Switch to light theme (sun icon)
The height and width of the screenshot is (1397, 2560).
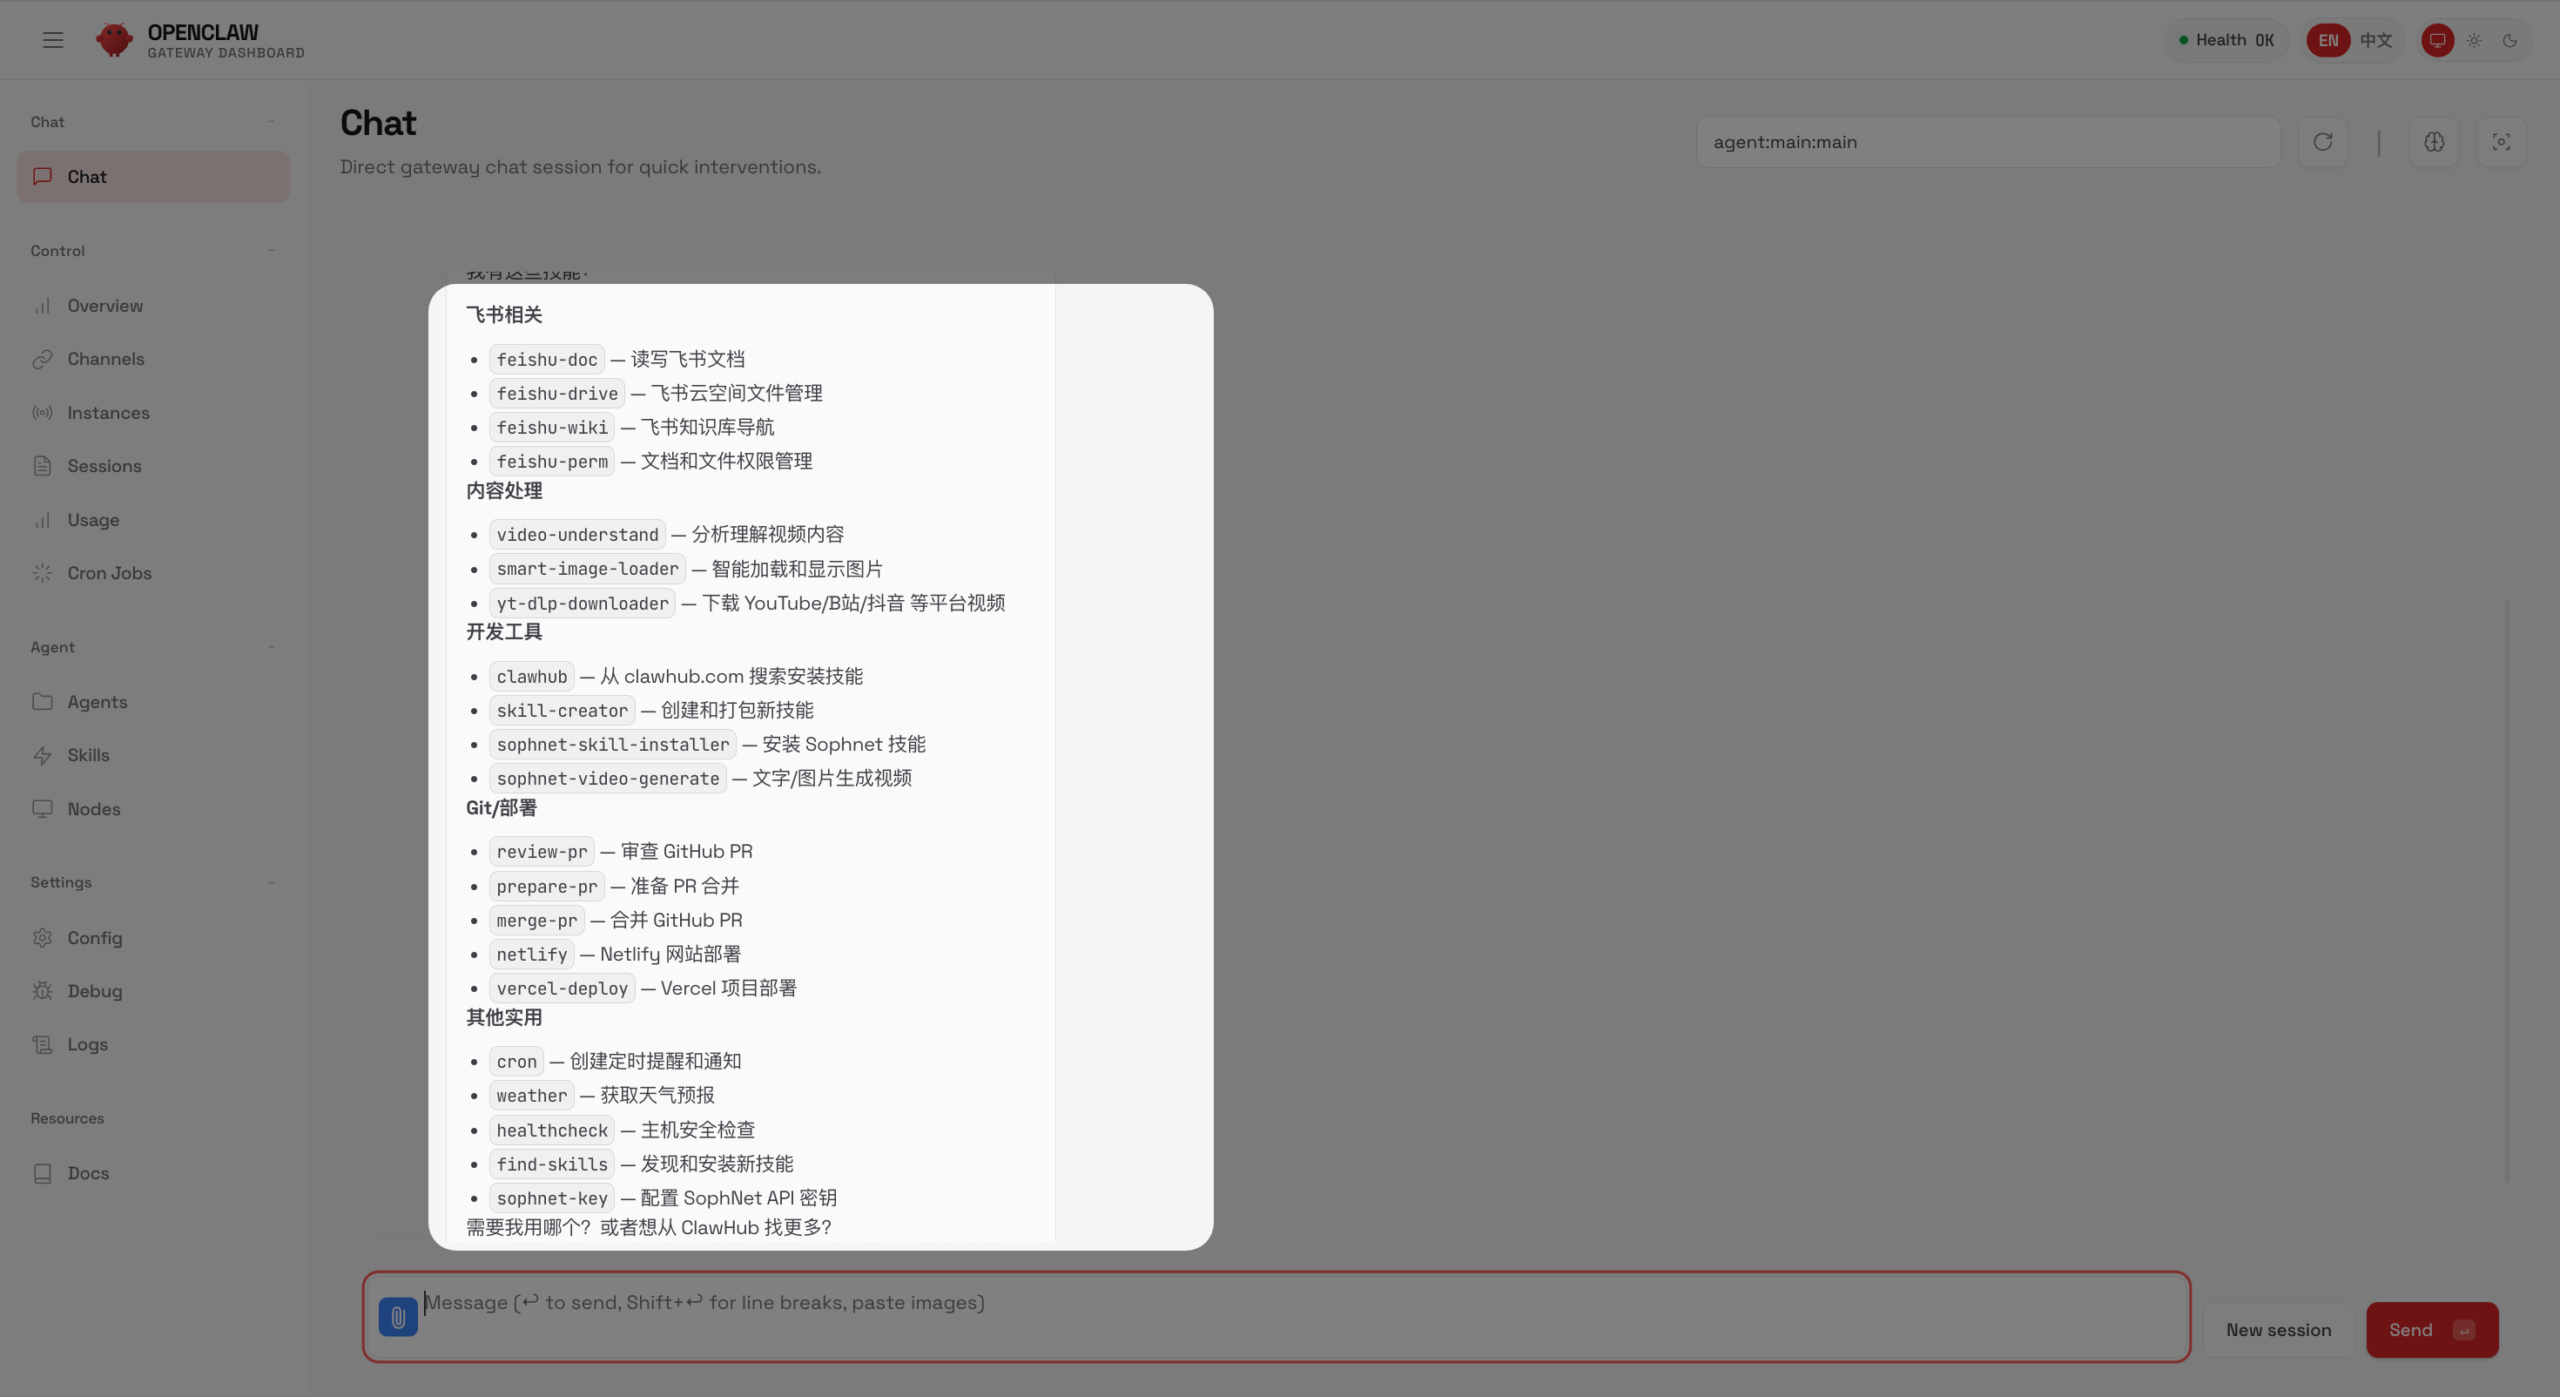[2474, 41]
